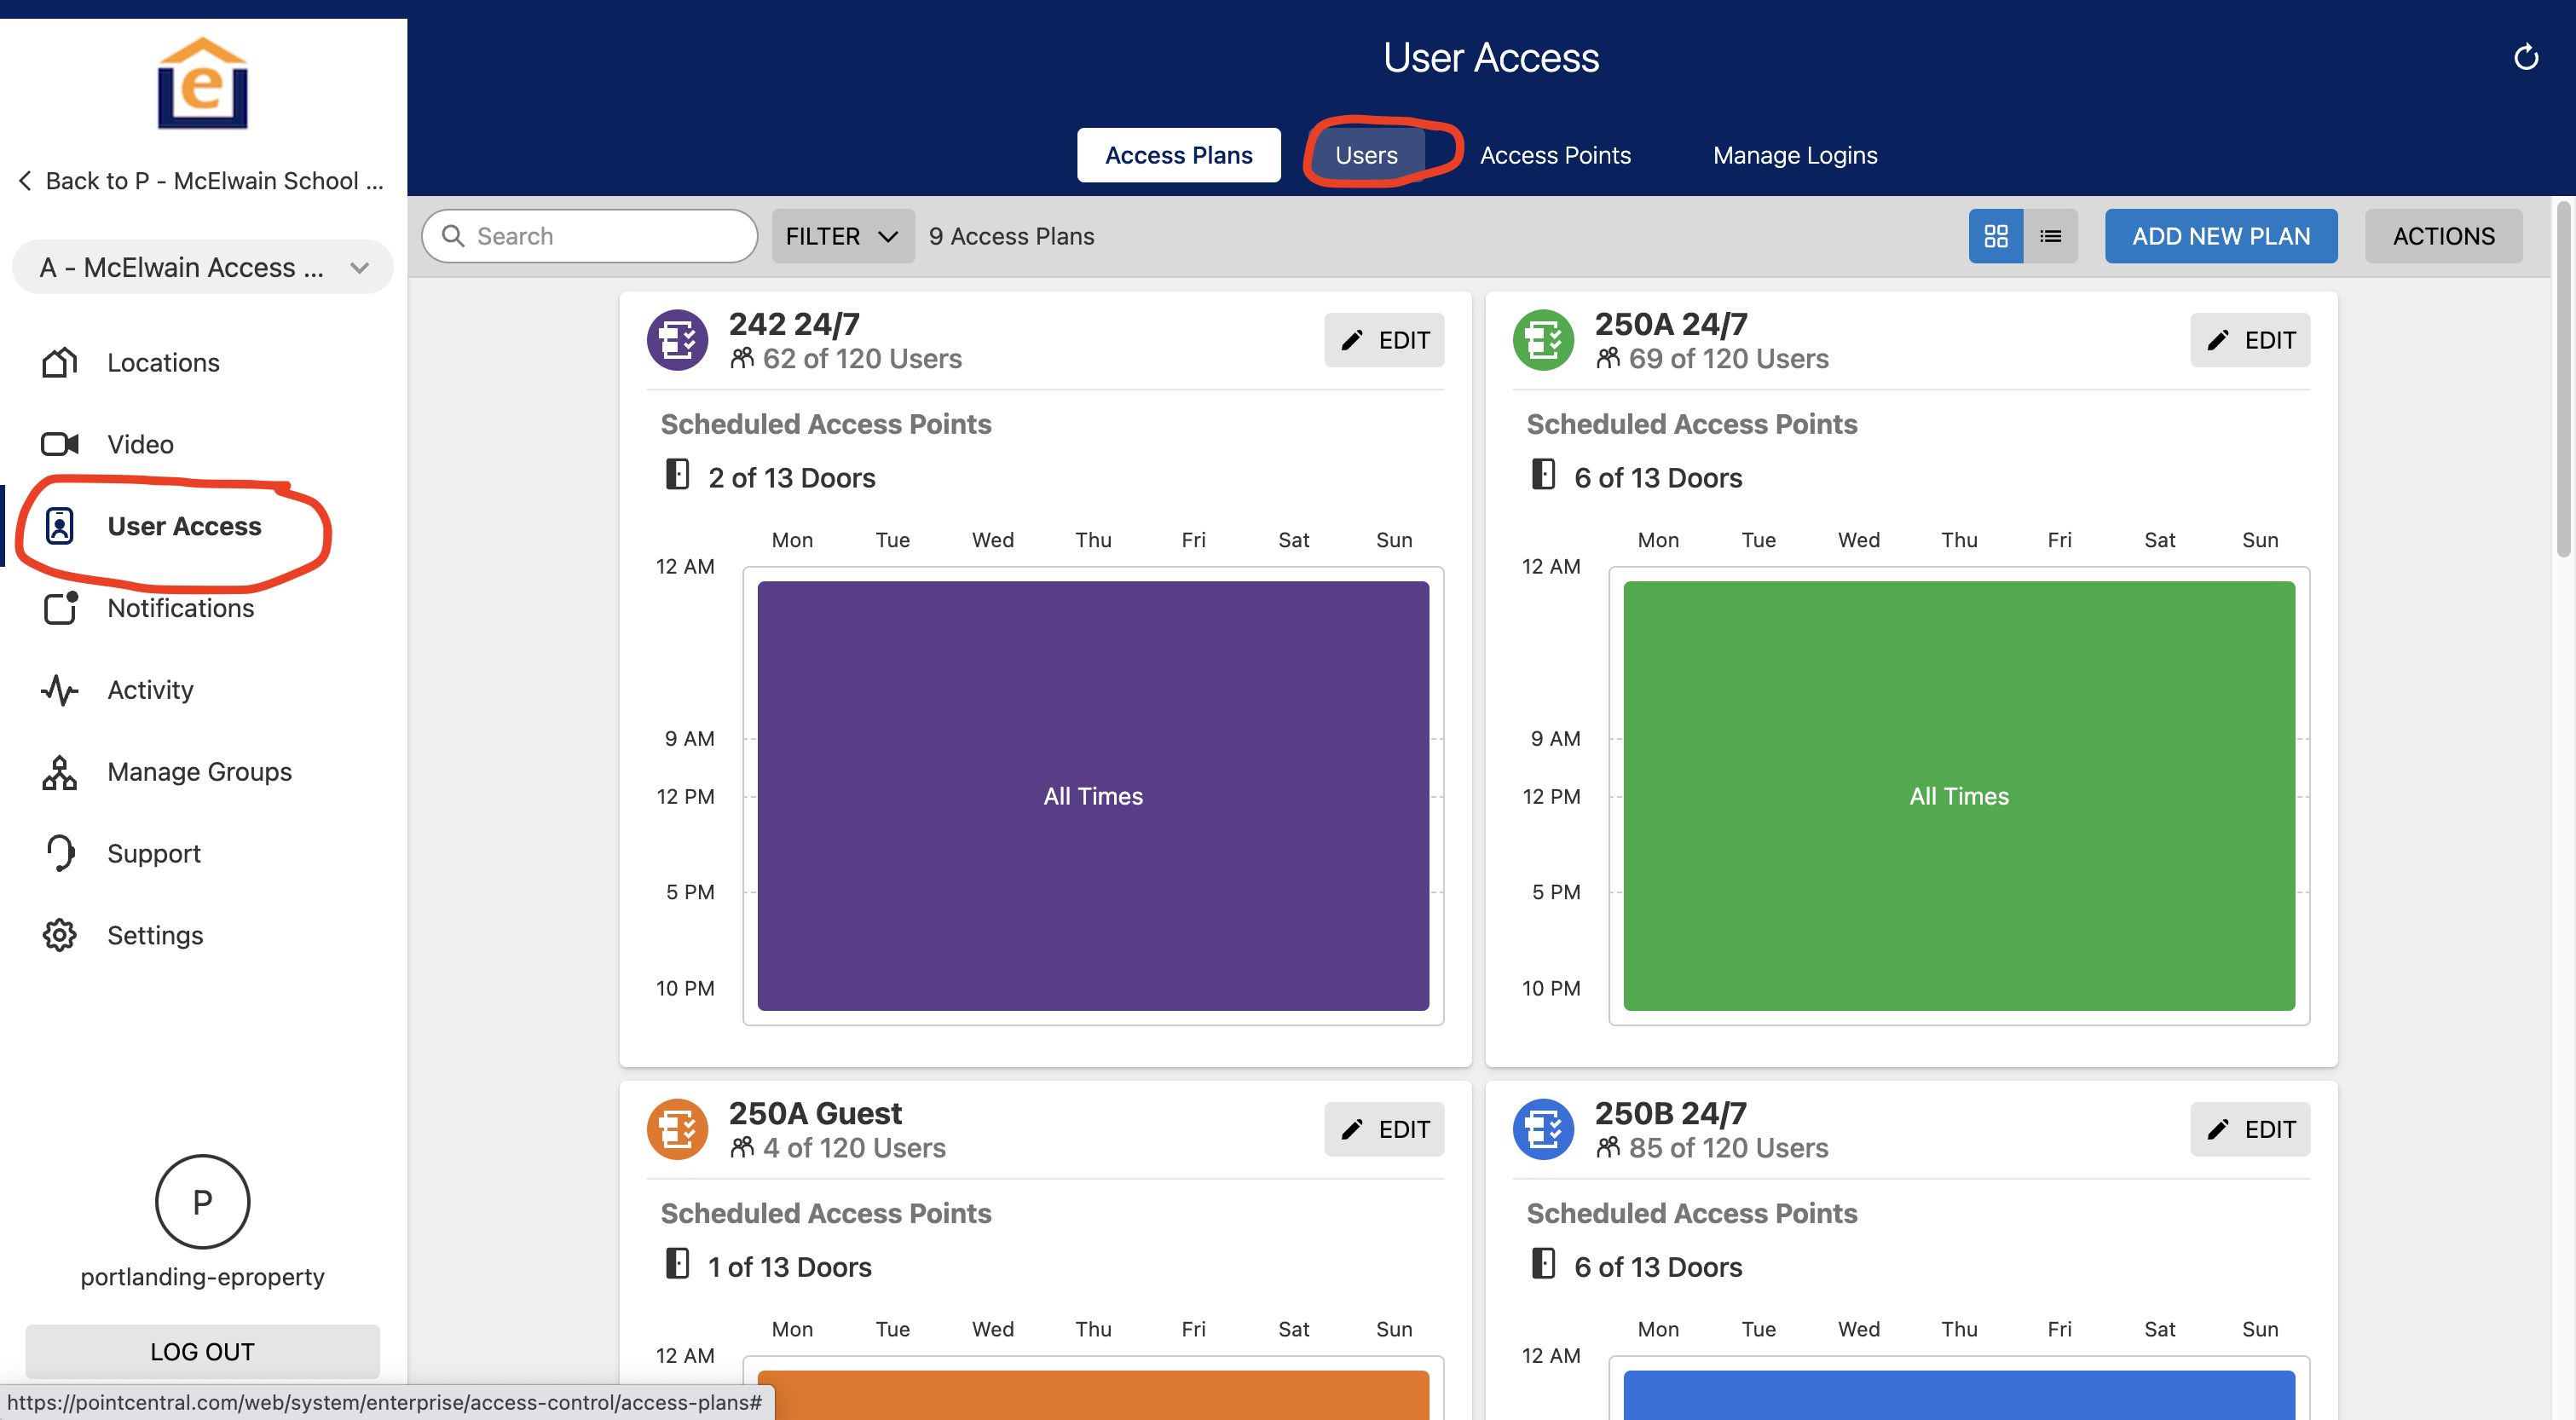Image resolution: width=2576 pixels, height=1420 pixels.
Task: Open Locations from the sidebar
Action: pos(162,362)
